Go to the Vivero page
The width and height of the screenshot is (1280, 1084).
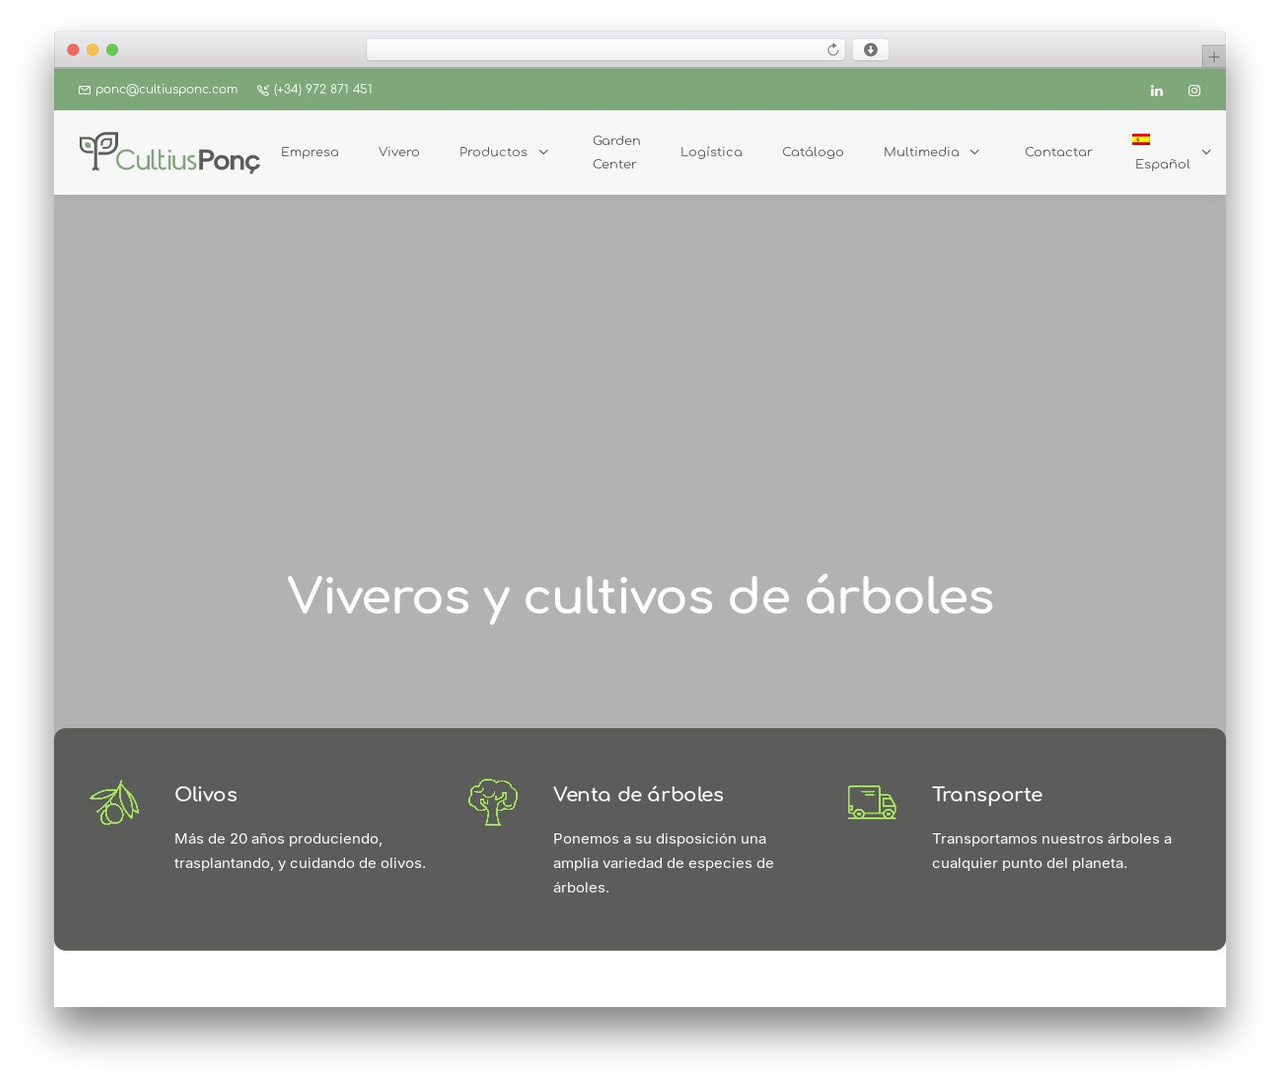pyautogui.click(x=399, y=152)
